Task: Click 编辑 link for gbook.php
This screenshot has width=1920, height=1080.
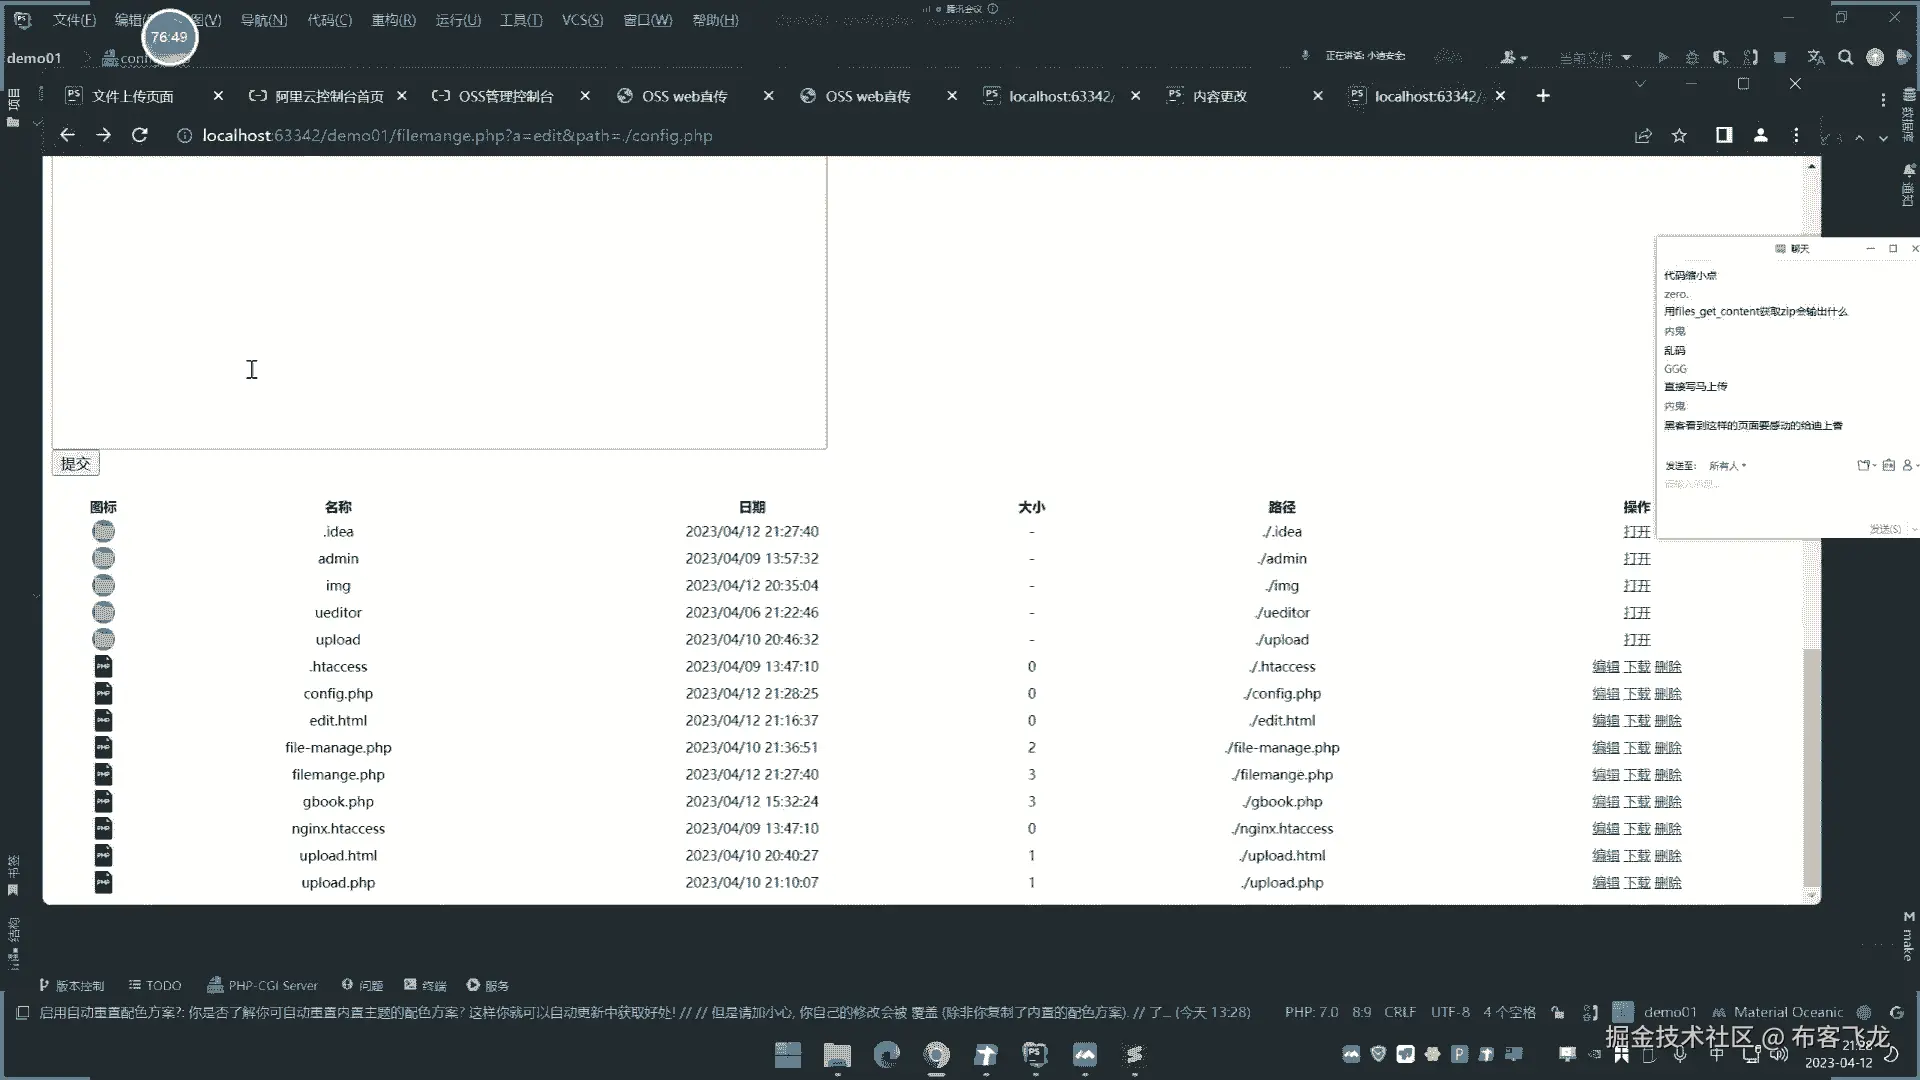Action: click(1605, 801)
